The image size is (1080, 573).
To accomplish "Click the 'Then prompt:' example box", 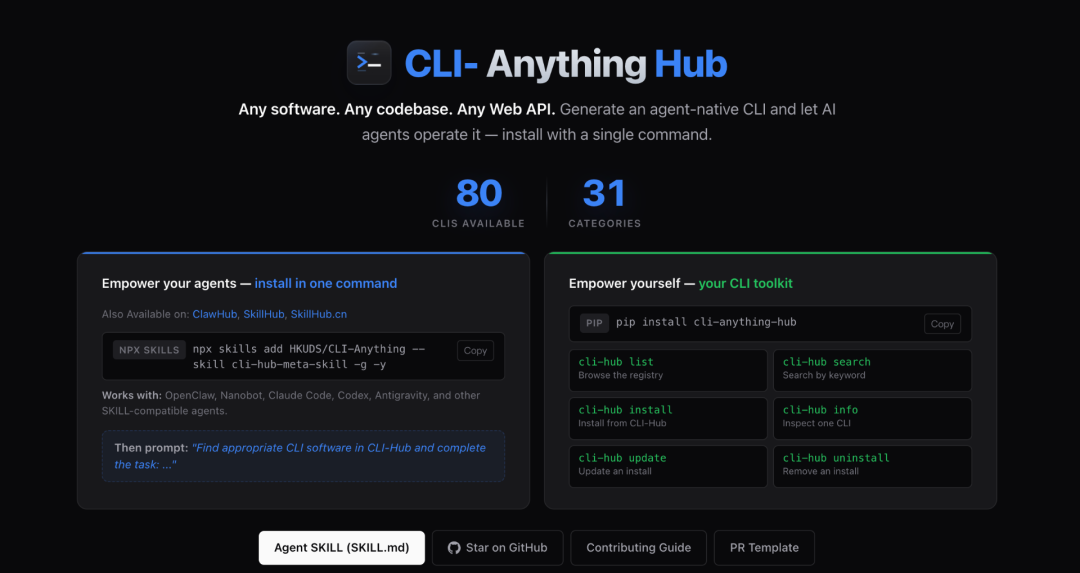I will (x=303, y=456).
